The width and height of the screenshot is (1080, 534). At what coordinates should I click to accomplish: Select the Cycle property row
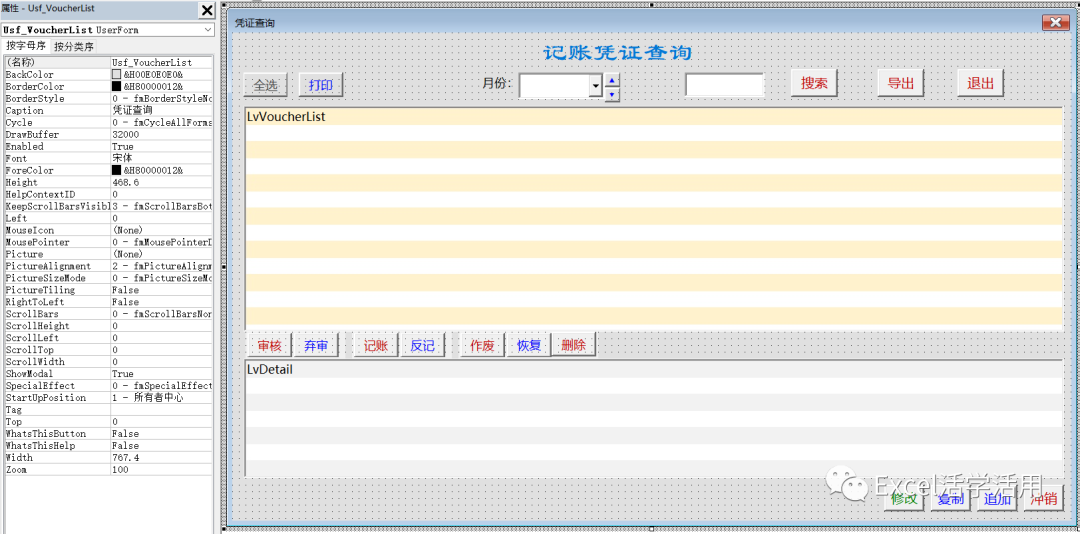[108, 123]
